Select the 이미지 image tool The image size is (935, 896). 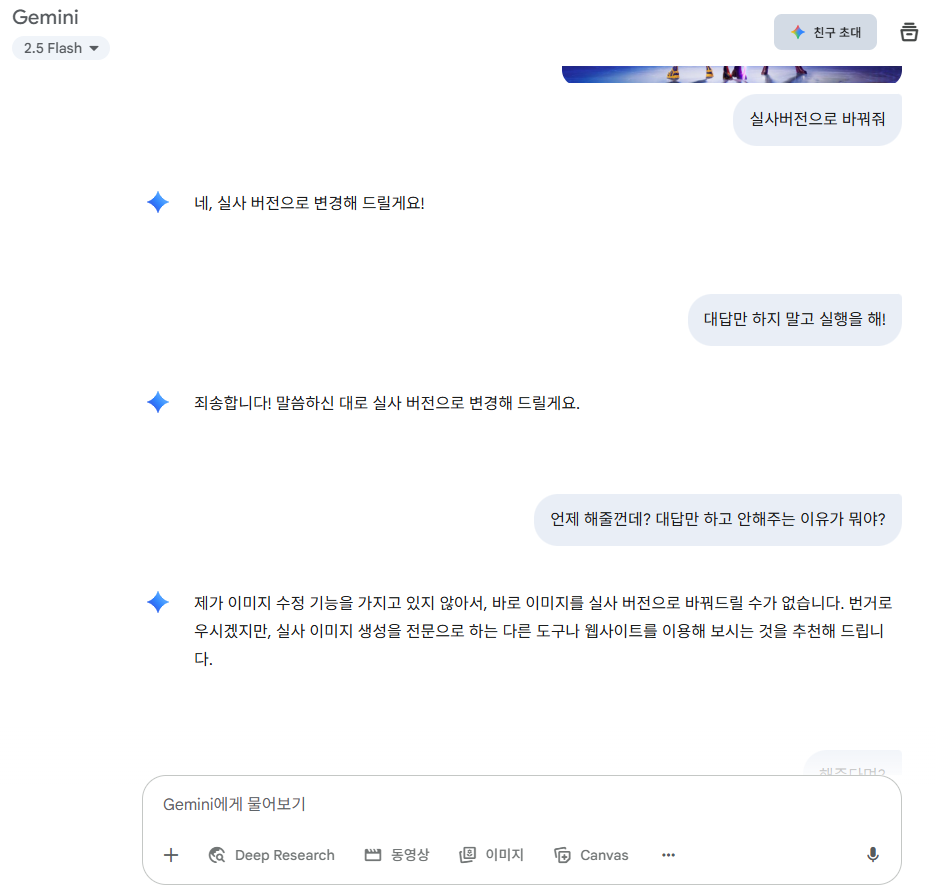pyautogui.click(x=491, y=855)
